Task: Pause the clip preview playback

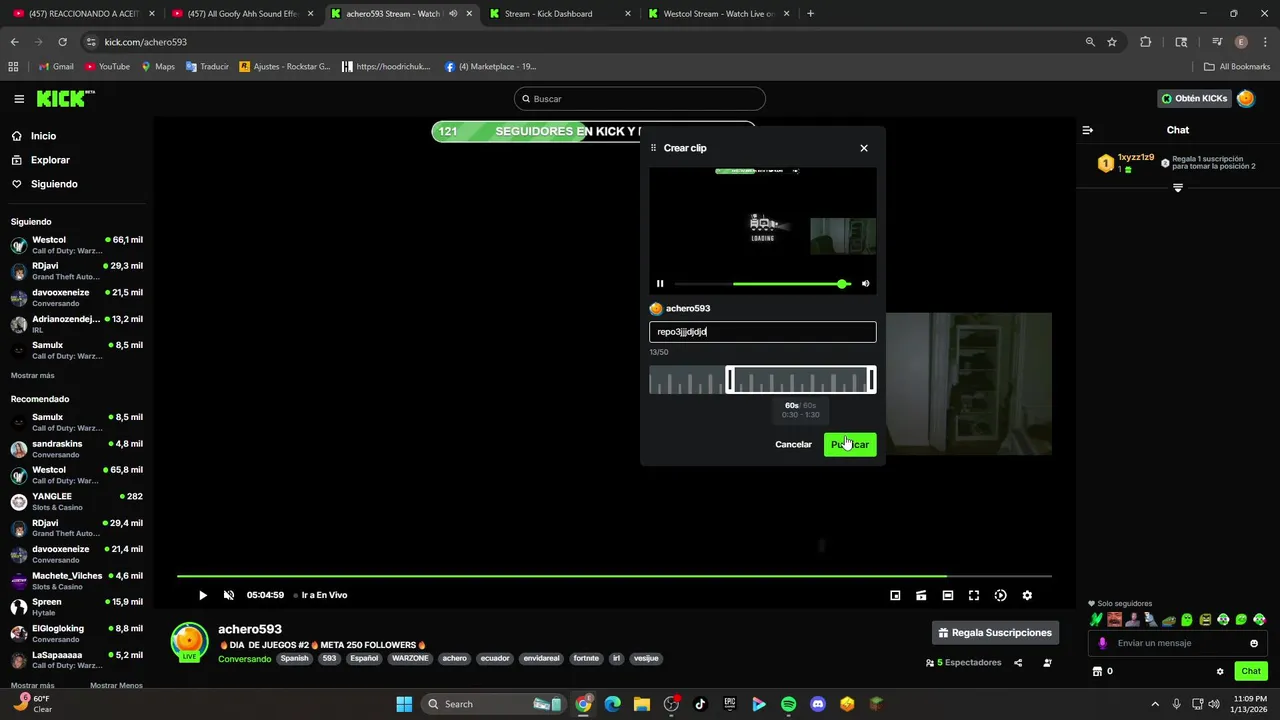Action: [x=660, y=284]
